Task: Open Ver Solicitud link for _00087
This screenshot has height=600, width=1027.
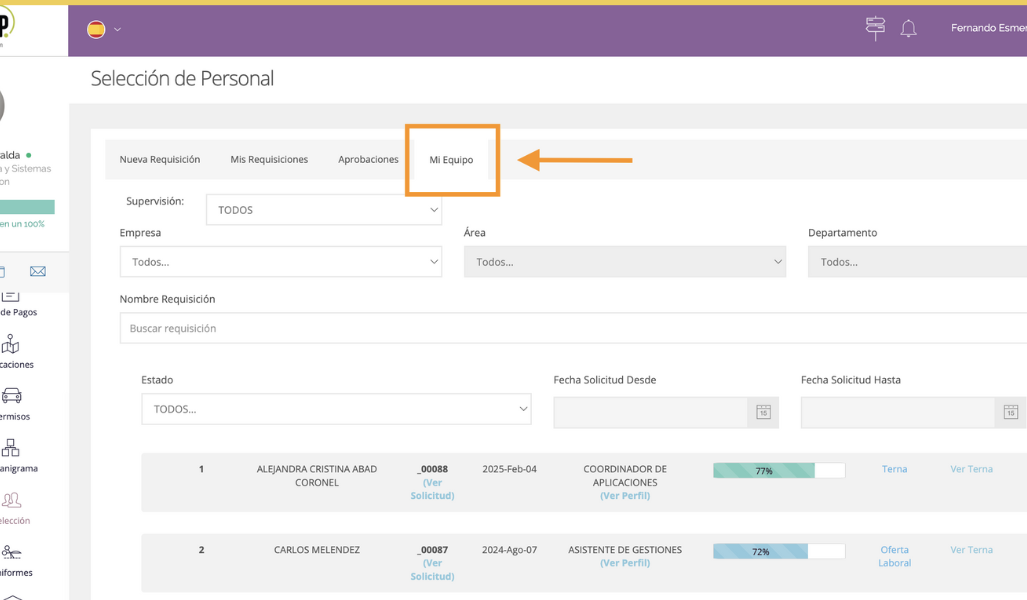Action: (432, 570)
